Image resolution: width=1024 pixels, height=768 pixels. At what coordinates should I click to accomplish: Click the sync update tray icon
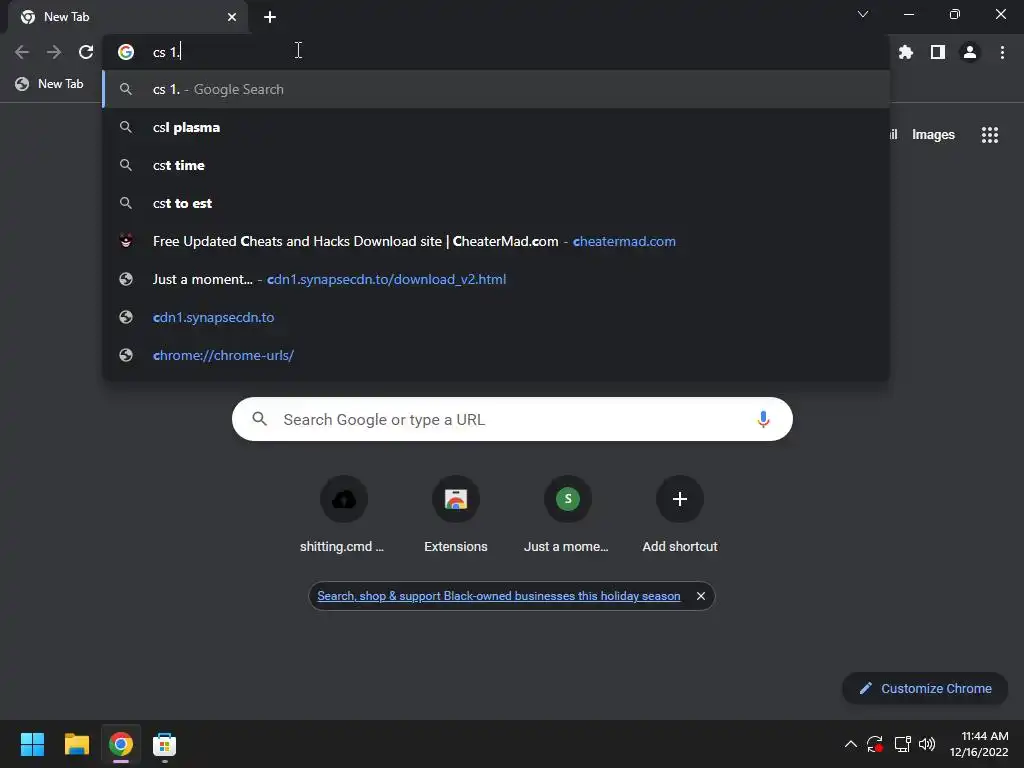pos(874,744)
